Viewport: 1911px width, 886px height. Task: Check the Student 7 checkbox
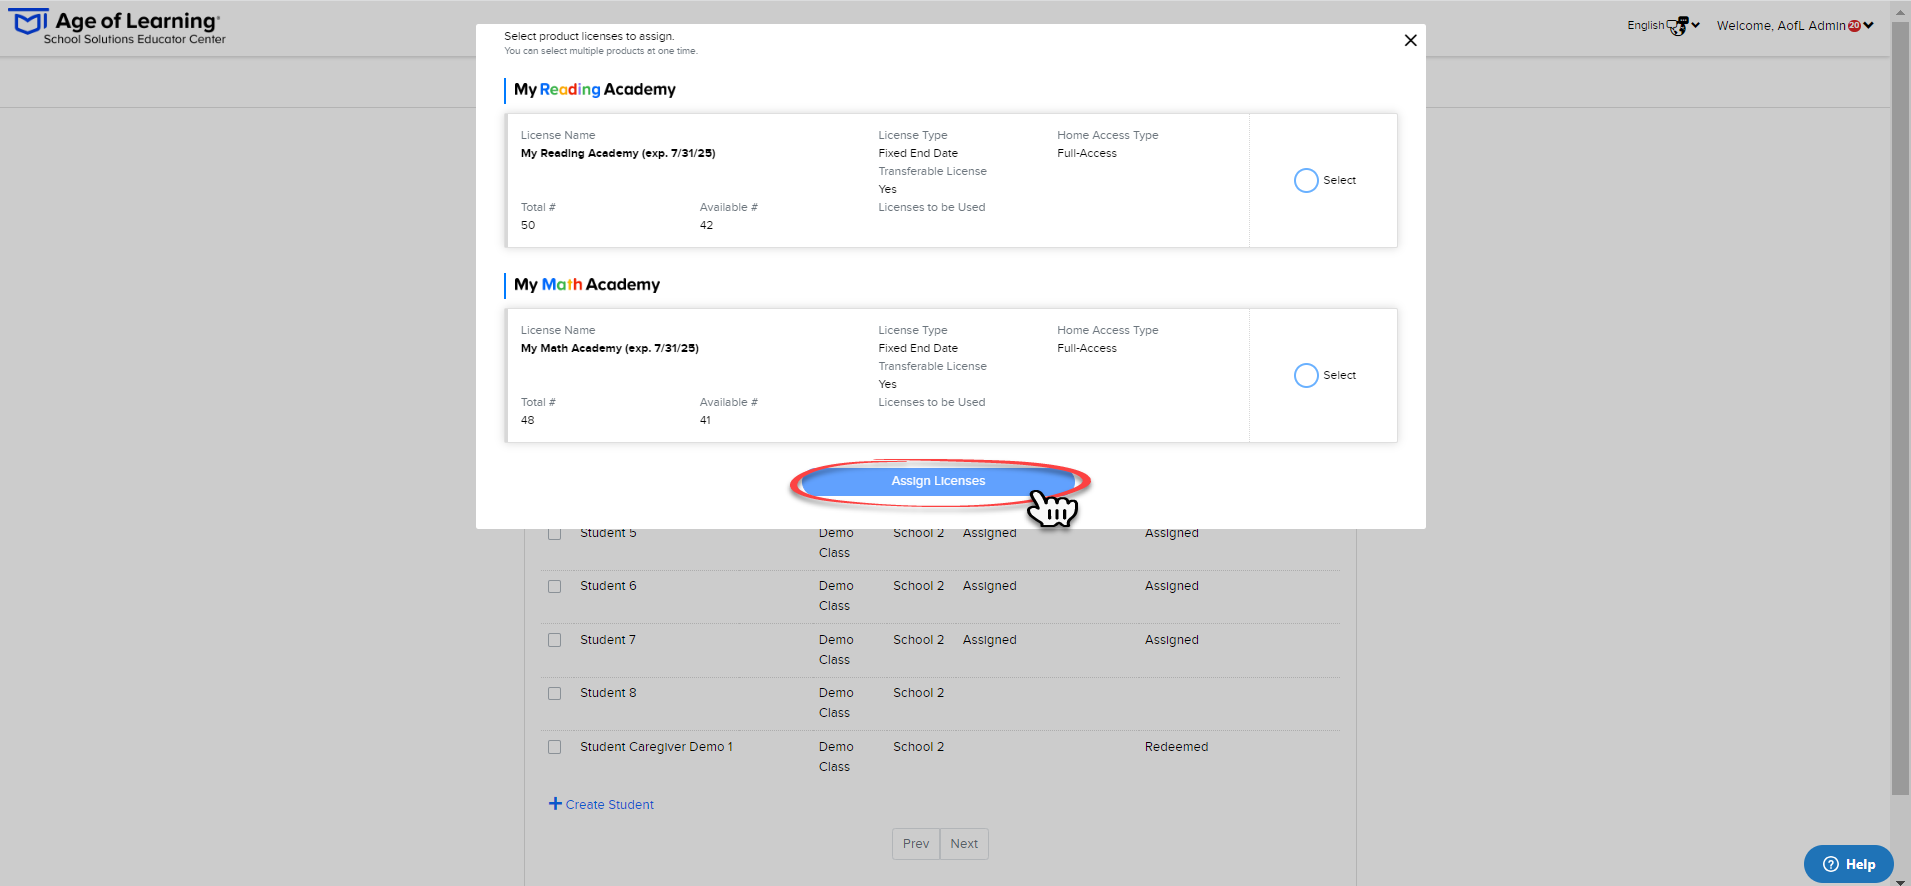pos(554,640)
